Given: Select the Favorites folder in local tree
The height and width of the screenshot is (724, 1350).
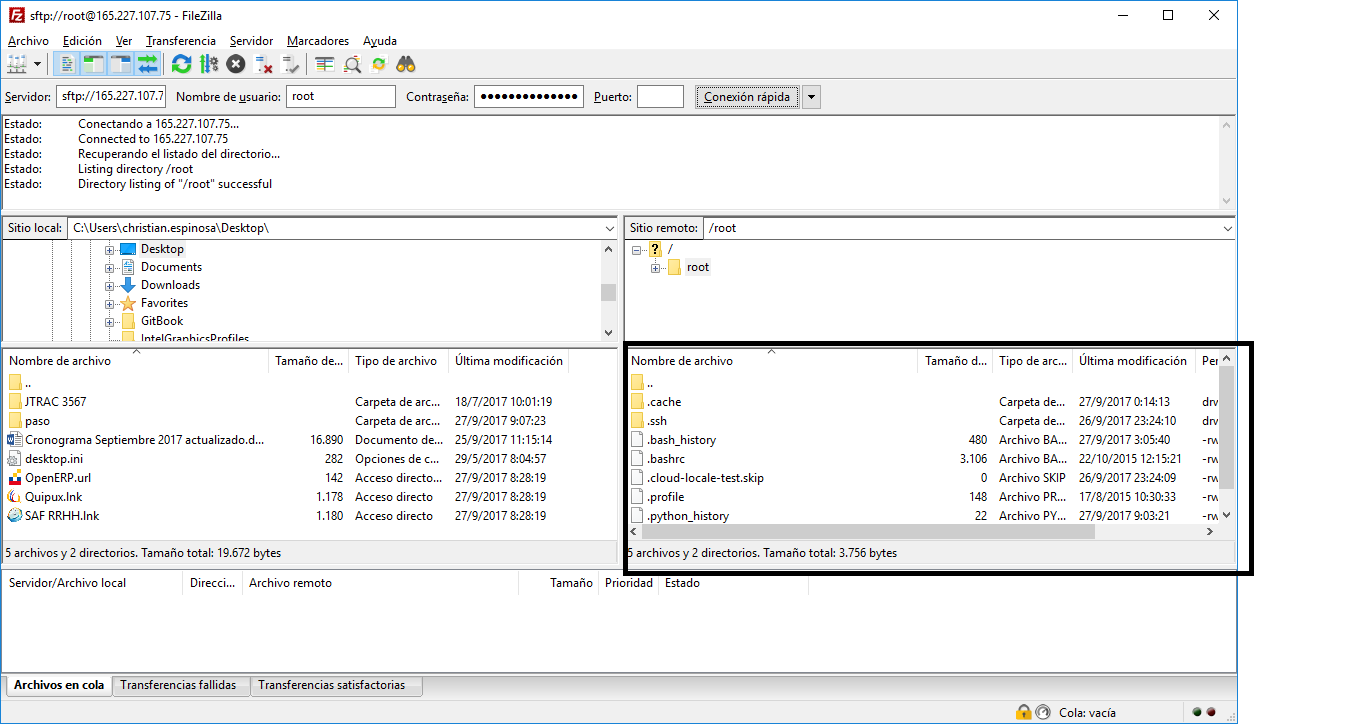Looking at the screenshot, I should point(164,303).
